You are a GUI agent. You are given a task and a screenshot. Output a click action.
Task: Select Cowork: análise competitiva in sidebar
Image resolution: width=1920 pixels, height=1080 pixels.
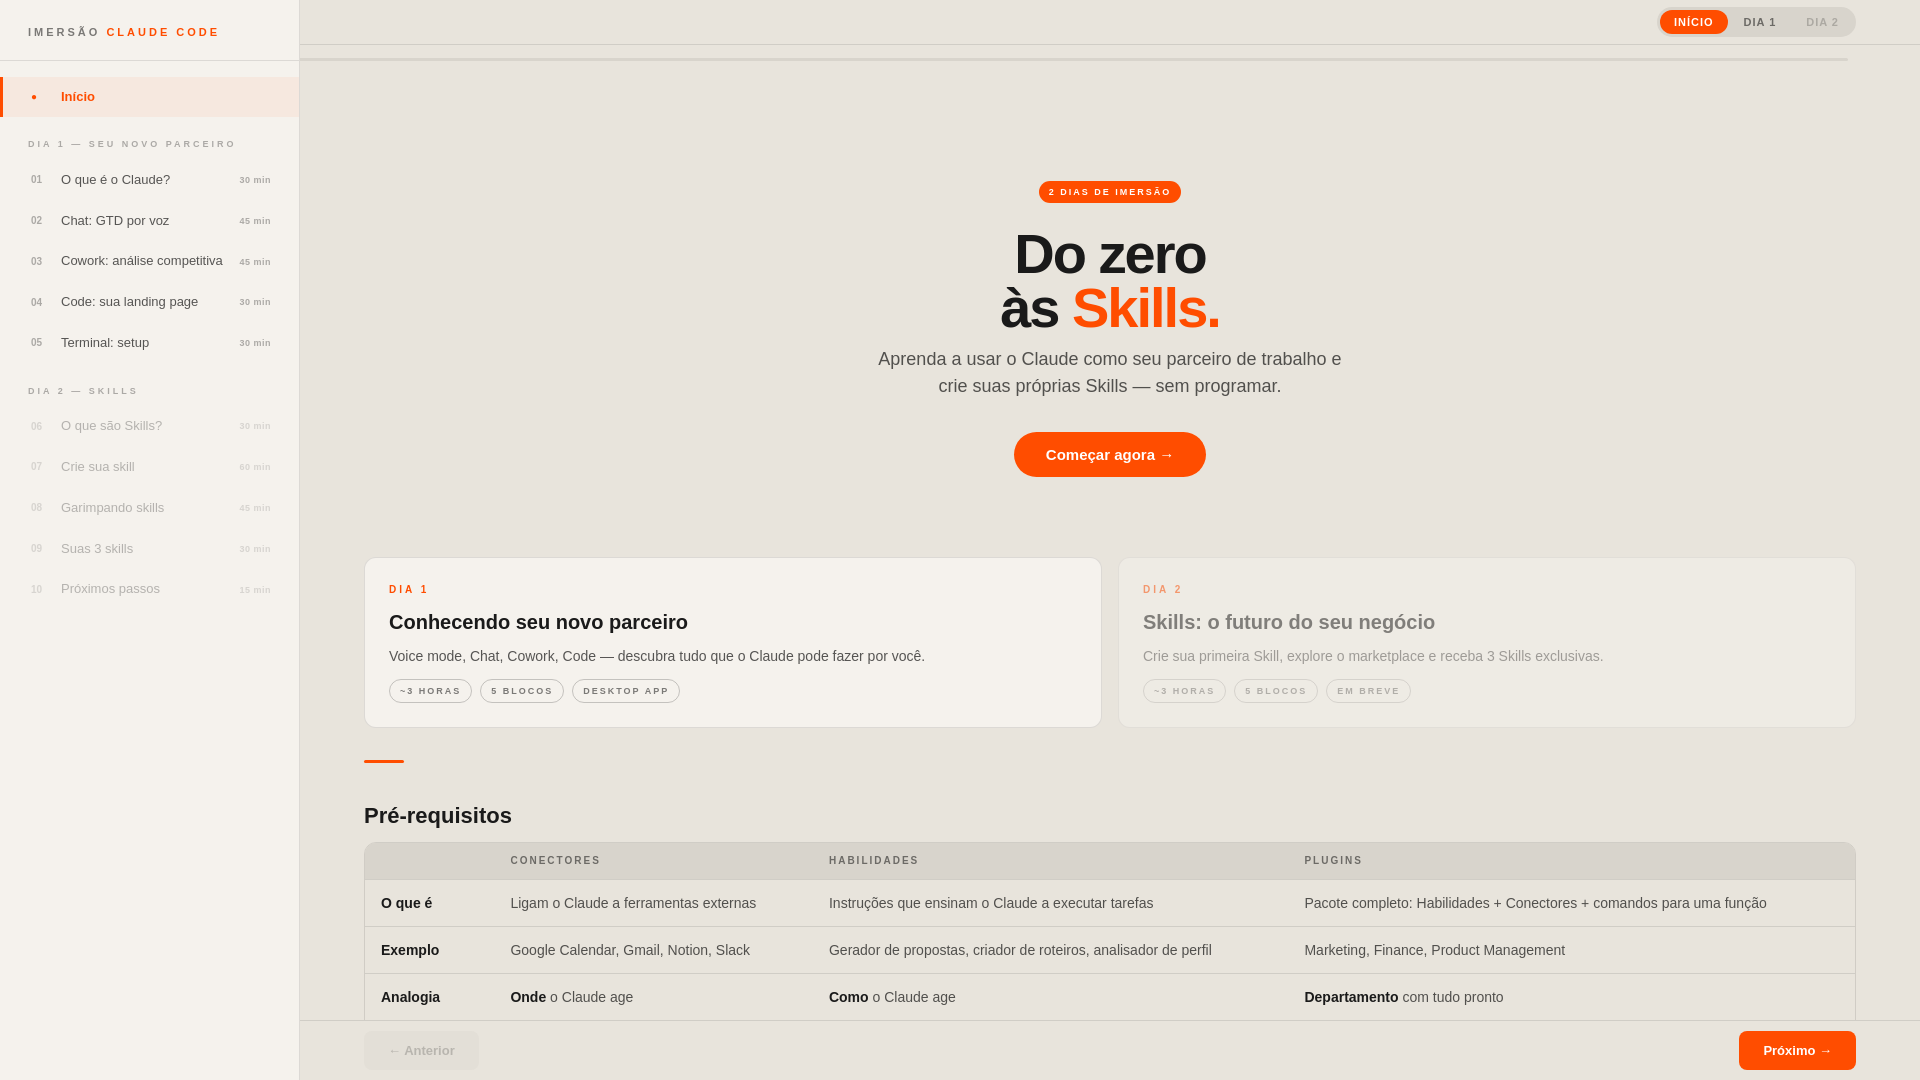pos(141,261)
